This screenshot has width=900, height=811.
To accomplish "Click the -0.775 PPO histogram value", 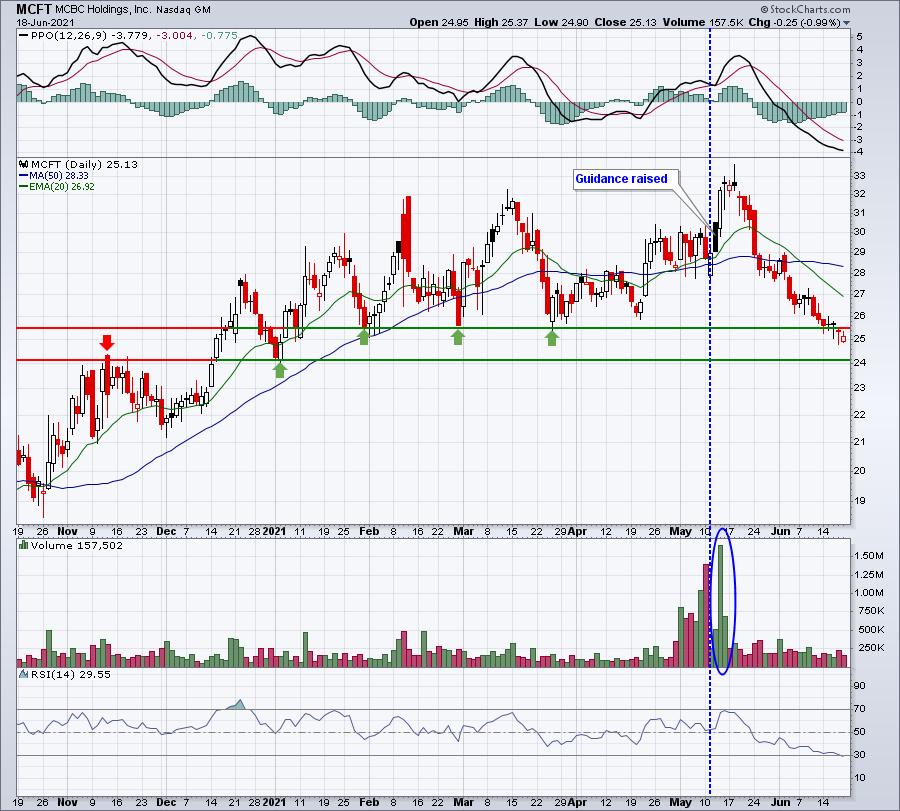I will coord(219,36).
